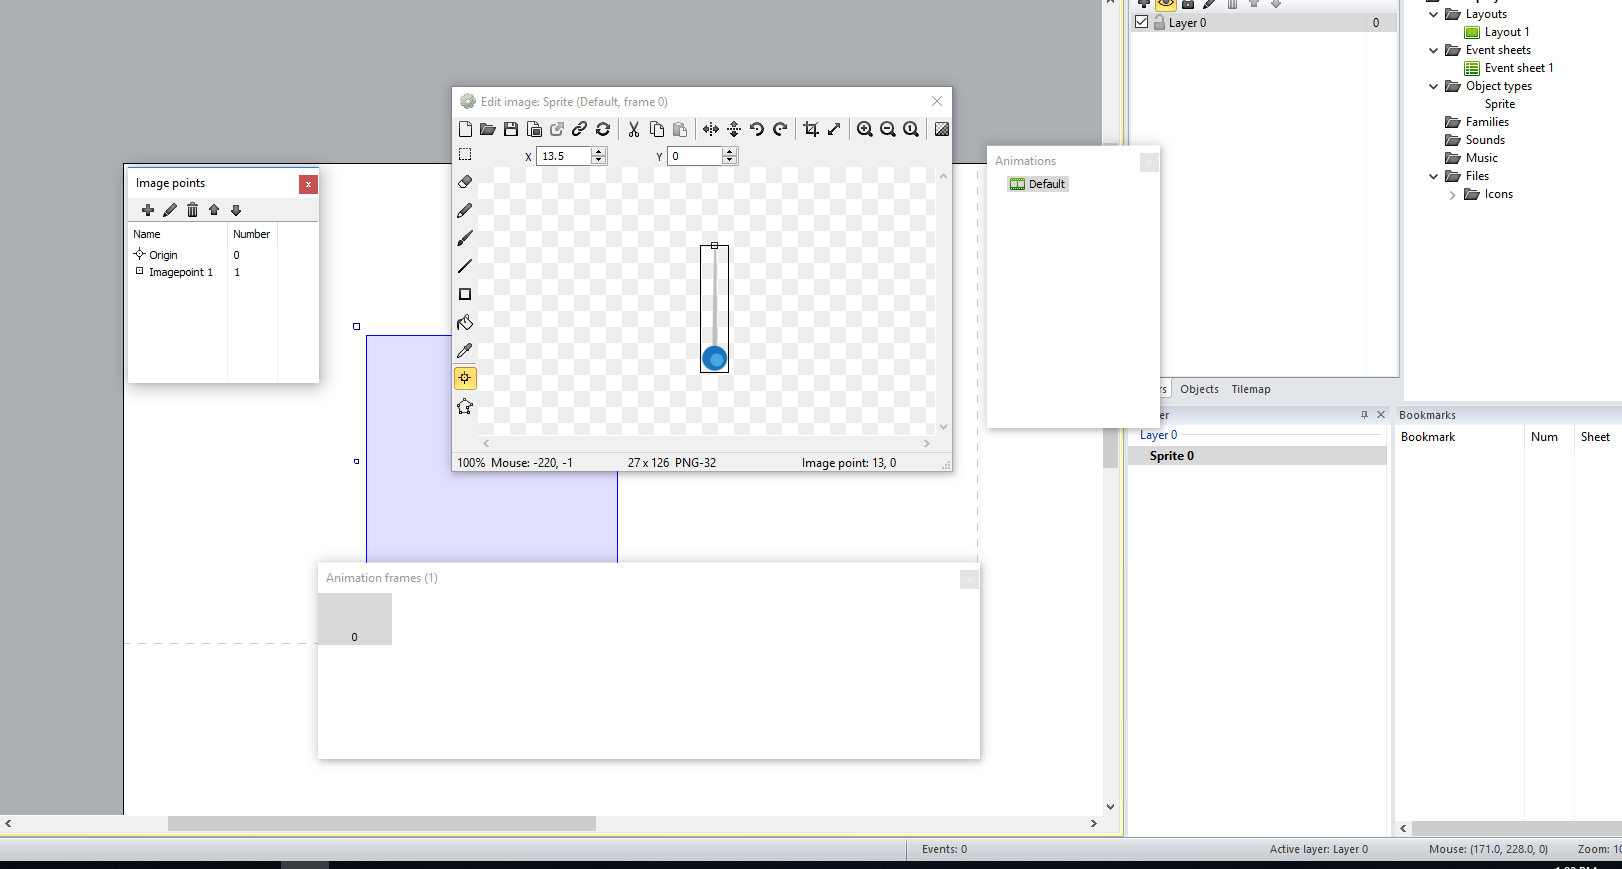
Task: Select the Default animation
Action: tap(1038, 184)
